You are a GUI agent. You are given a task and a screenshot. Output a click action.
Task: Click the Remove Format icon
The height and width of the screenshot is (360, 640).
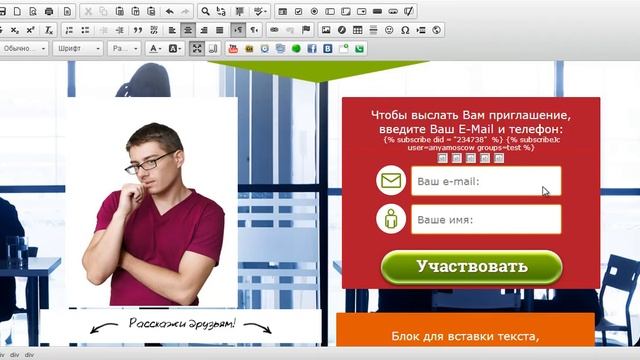pos(49,30)
